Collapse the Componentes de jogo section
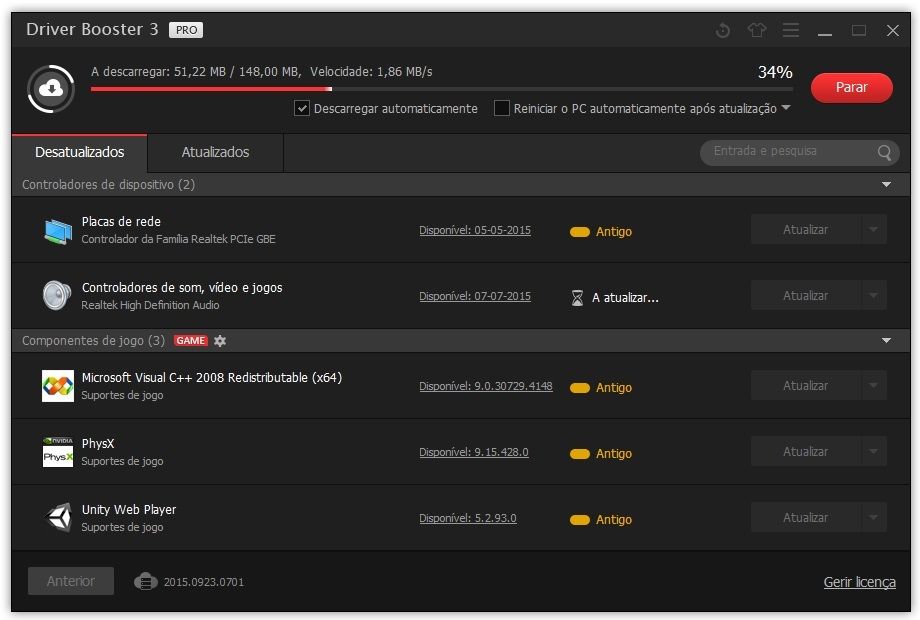920x620 pixels. [x=886, y=341]
